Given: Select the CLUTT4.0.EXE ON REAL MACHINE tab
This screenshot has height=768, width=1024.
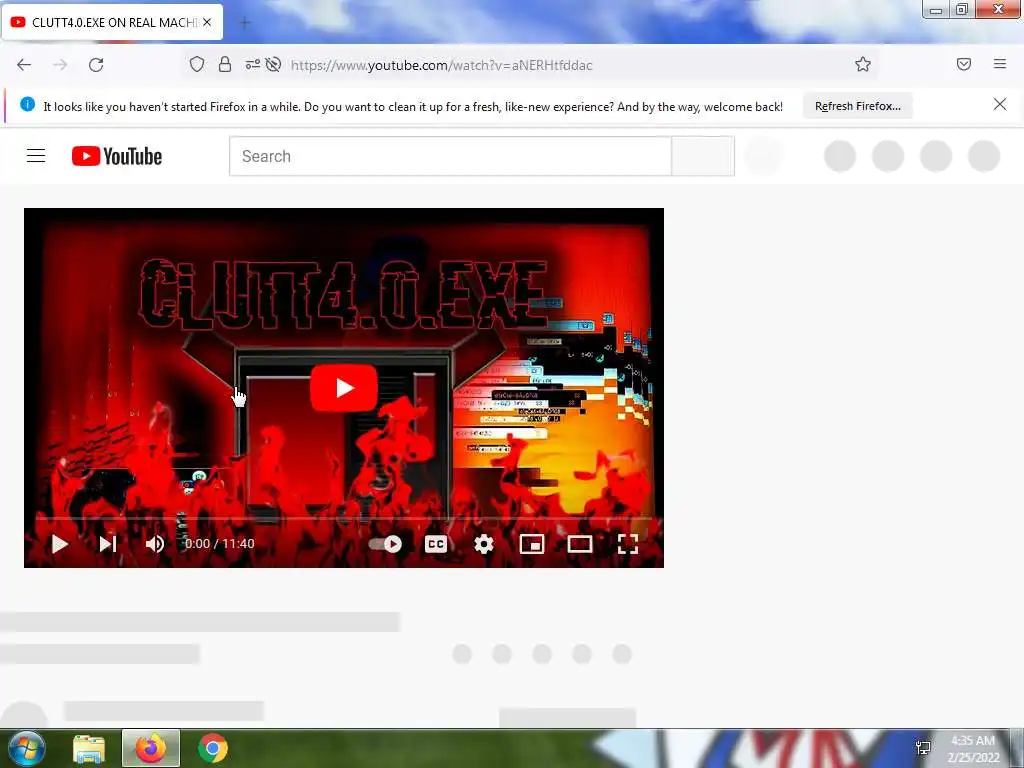Looking at the screenshot, I should pos(112,22).
